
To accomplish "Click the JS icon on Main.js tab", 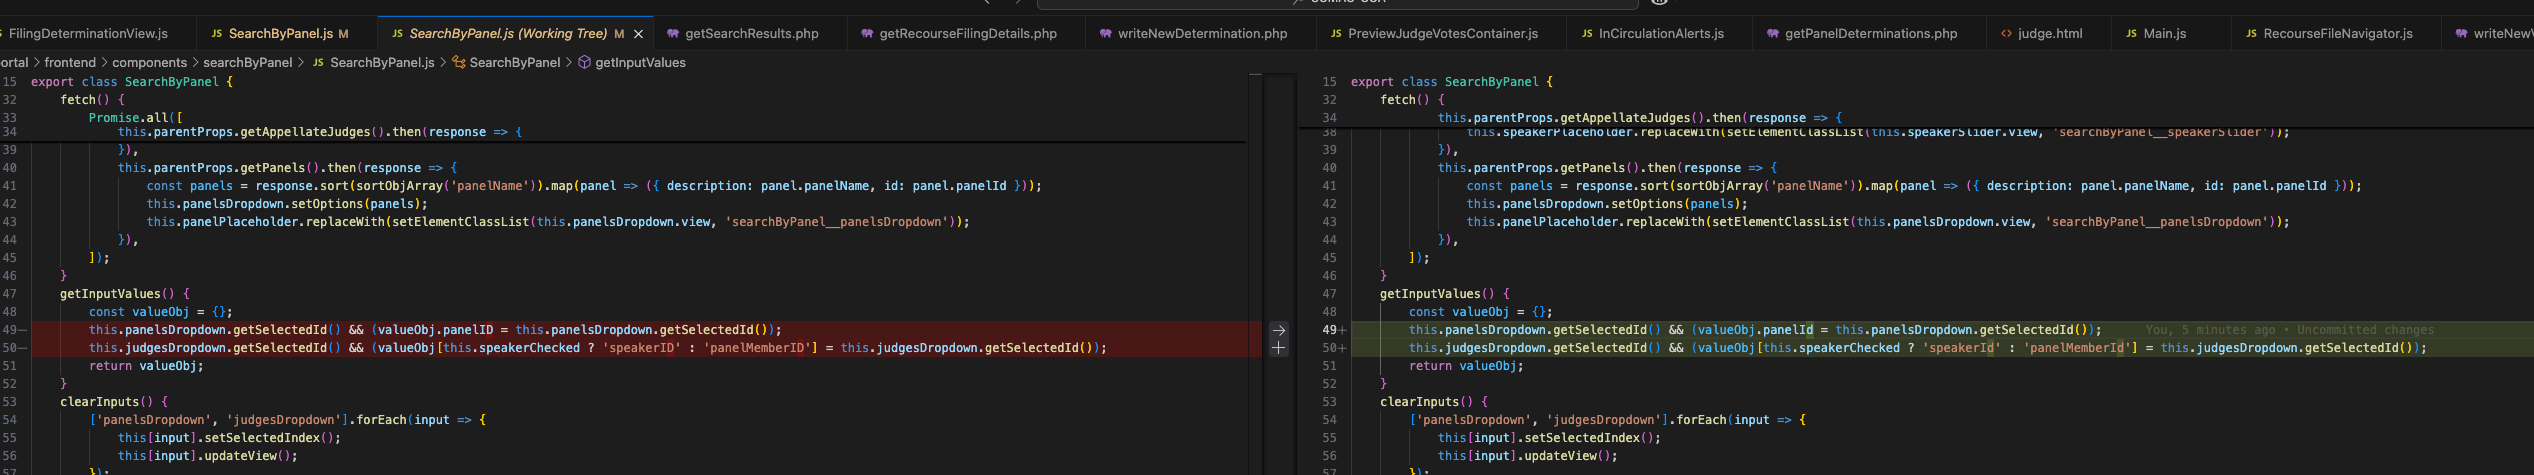I will point(2131,34).
